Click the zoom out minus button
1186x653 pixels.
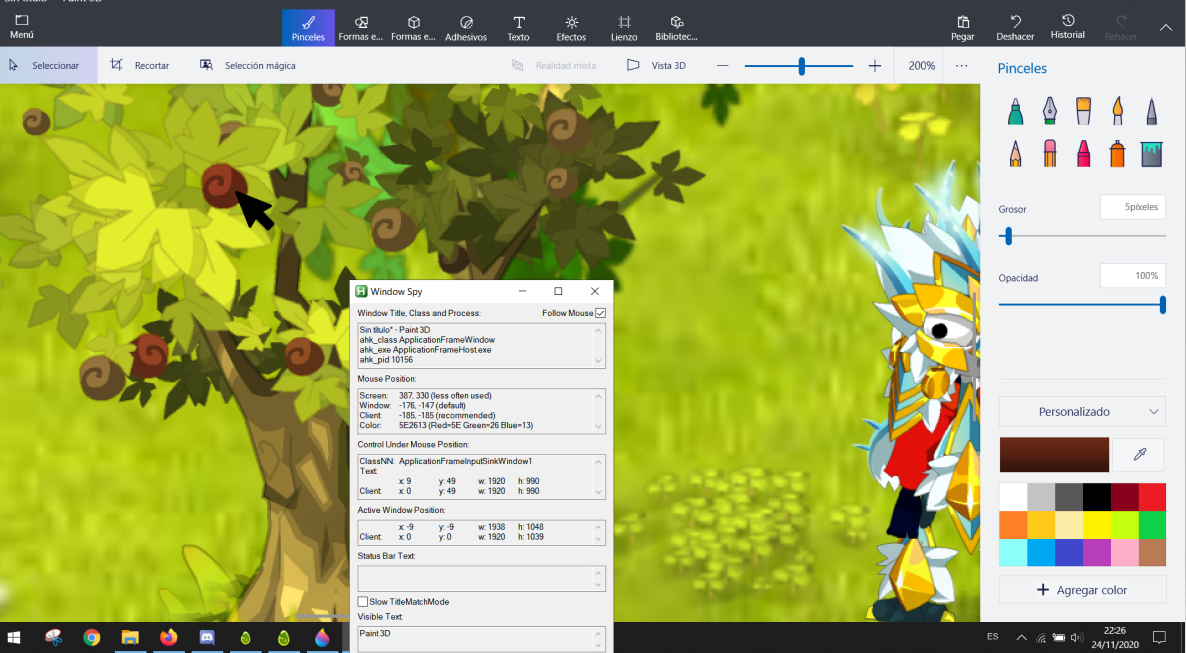click(722, 66)
